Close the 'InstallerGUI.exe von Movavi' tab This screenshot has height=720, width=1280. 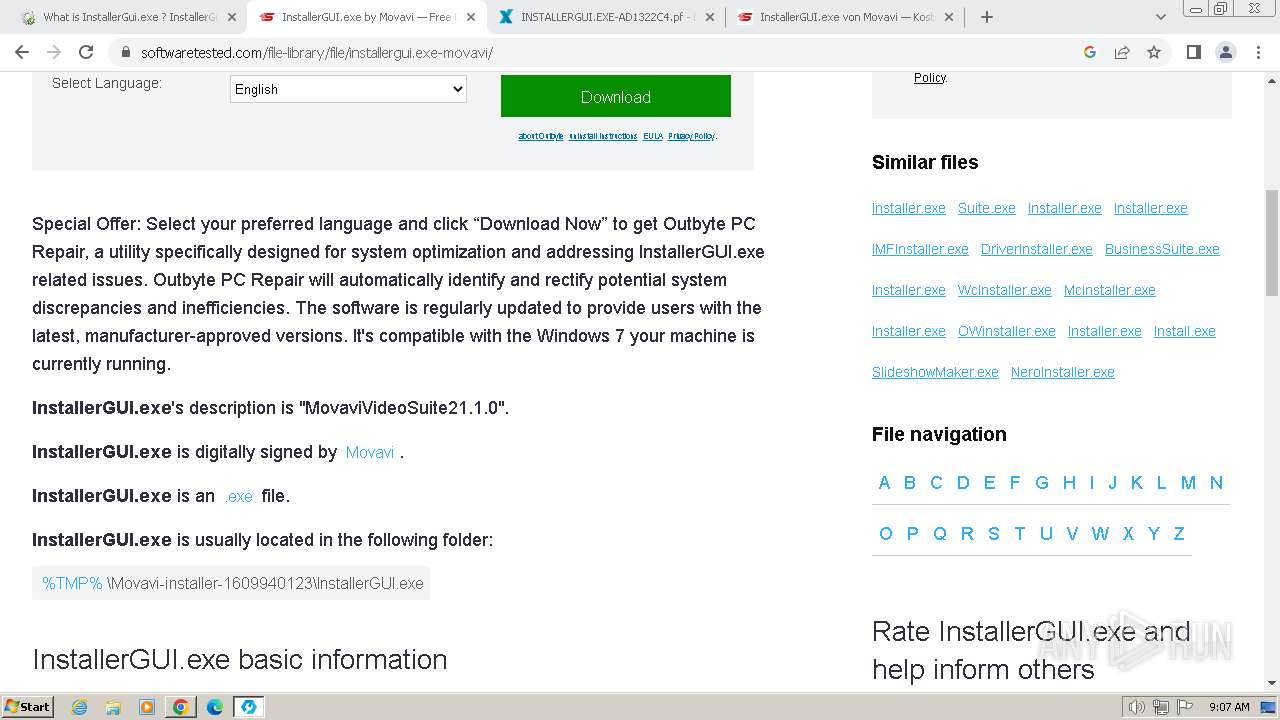[x=949, y=17]
